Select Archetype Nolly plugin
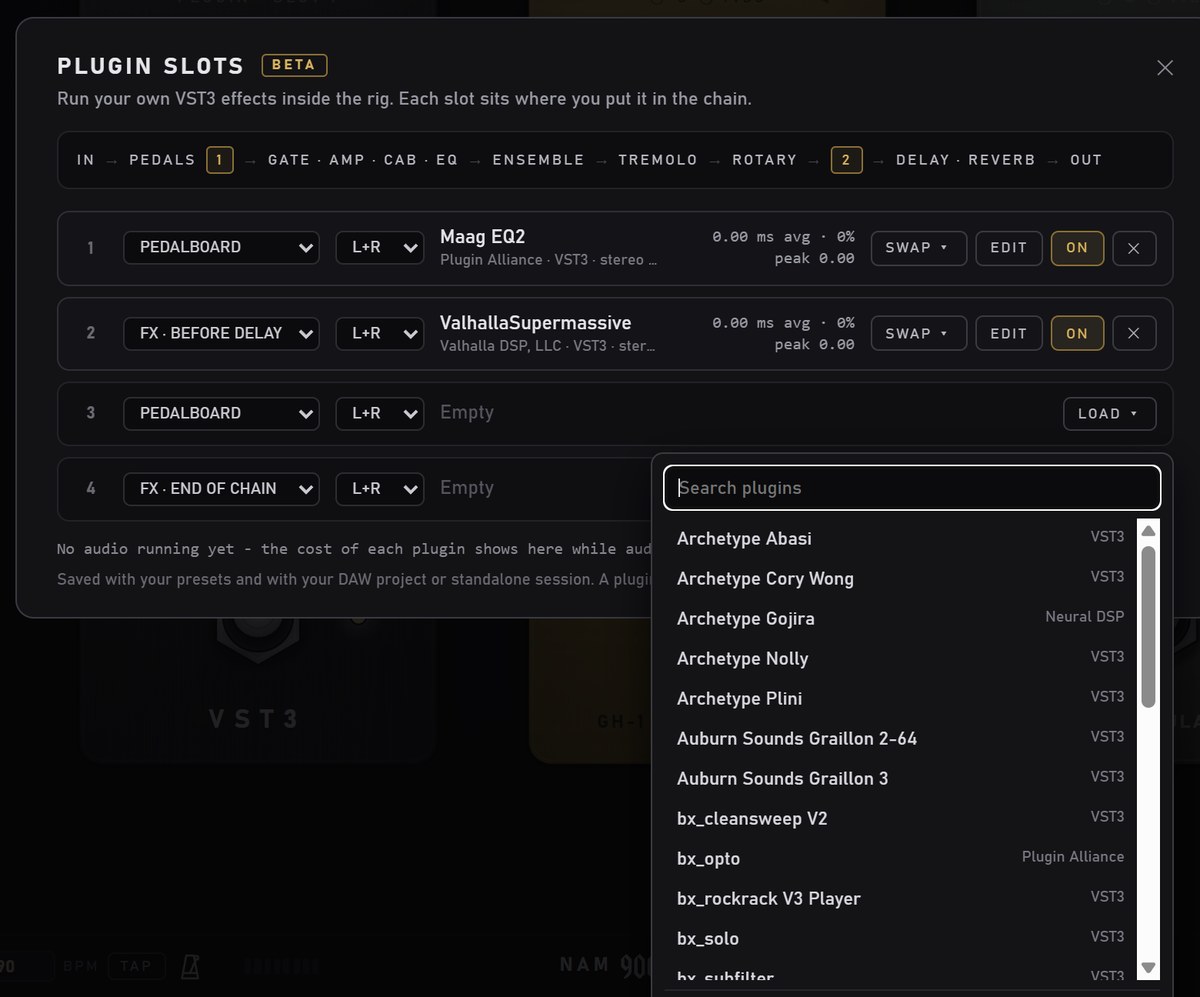Screen dimensions: 1200x997 [x=900, y=659]
